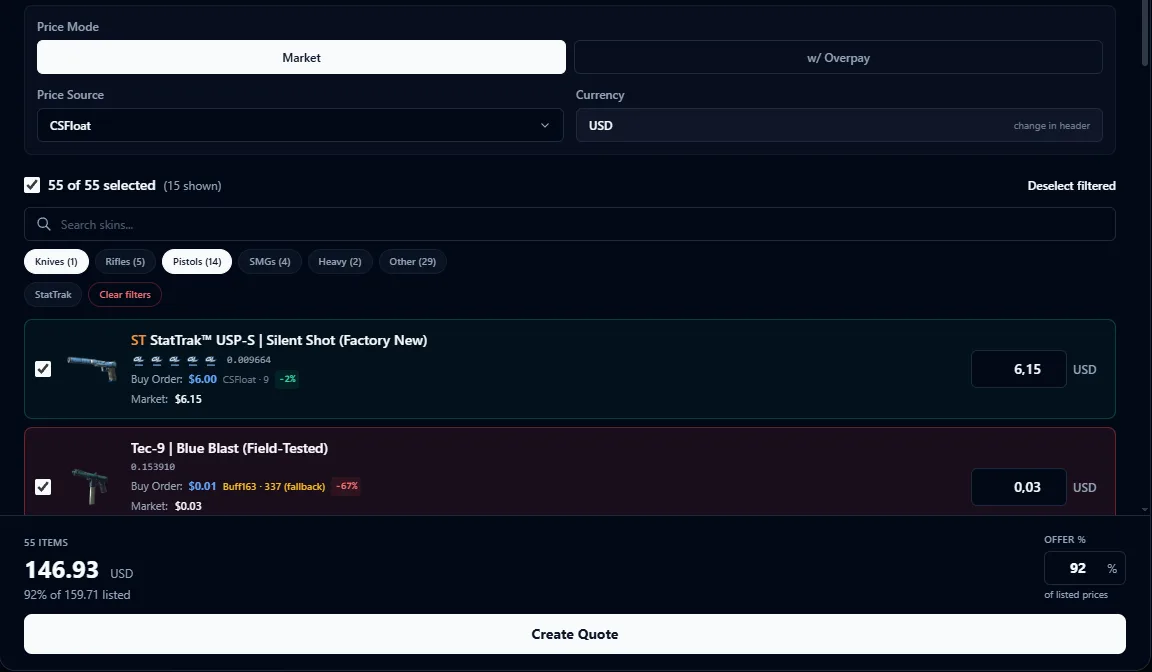The width and height of the screenshot is (1152, 672).
Task: Click the Tec-9 Blue Blast title
Action: tap(229, 448)
